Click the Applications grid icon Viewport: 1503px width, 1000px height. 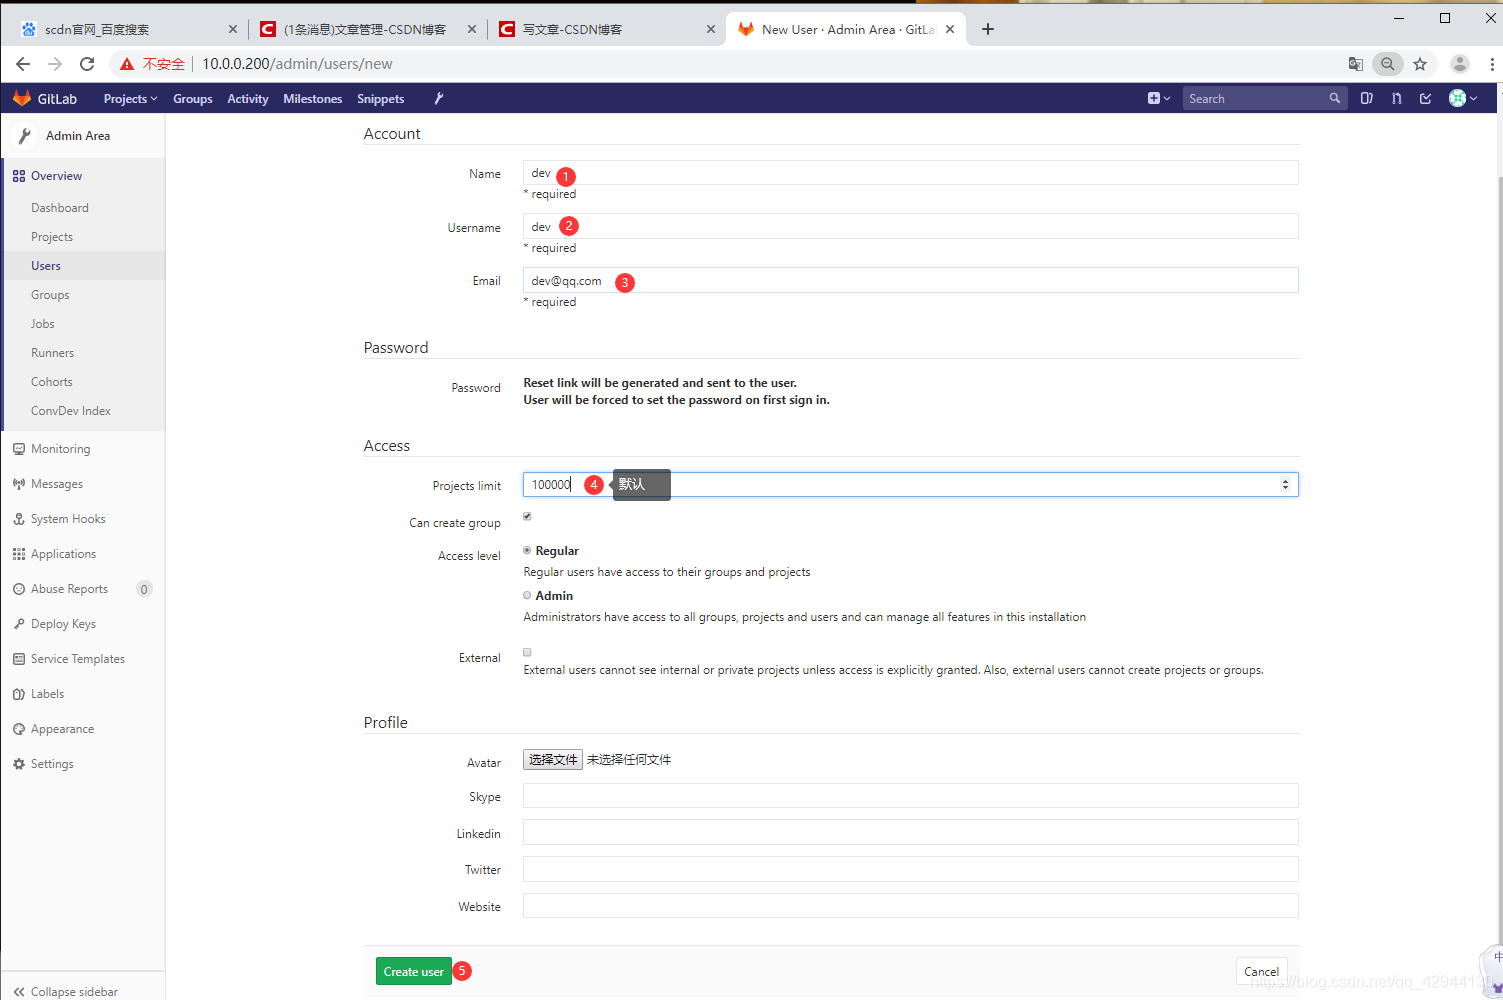tap(19, 554)
